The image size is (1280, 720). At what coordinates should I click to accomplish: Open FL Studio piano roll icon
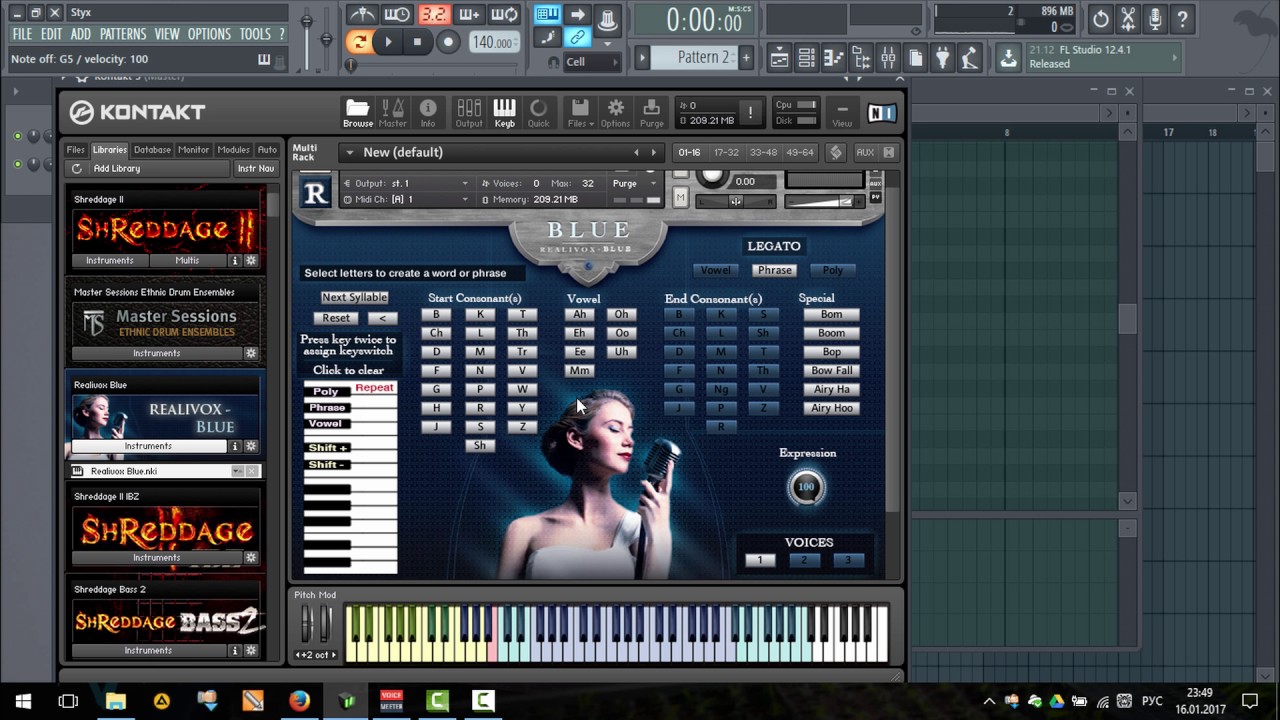(833, 58)
